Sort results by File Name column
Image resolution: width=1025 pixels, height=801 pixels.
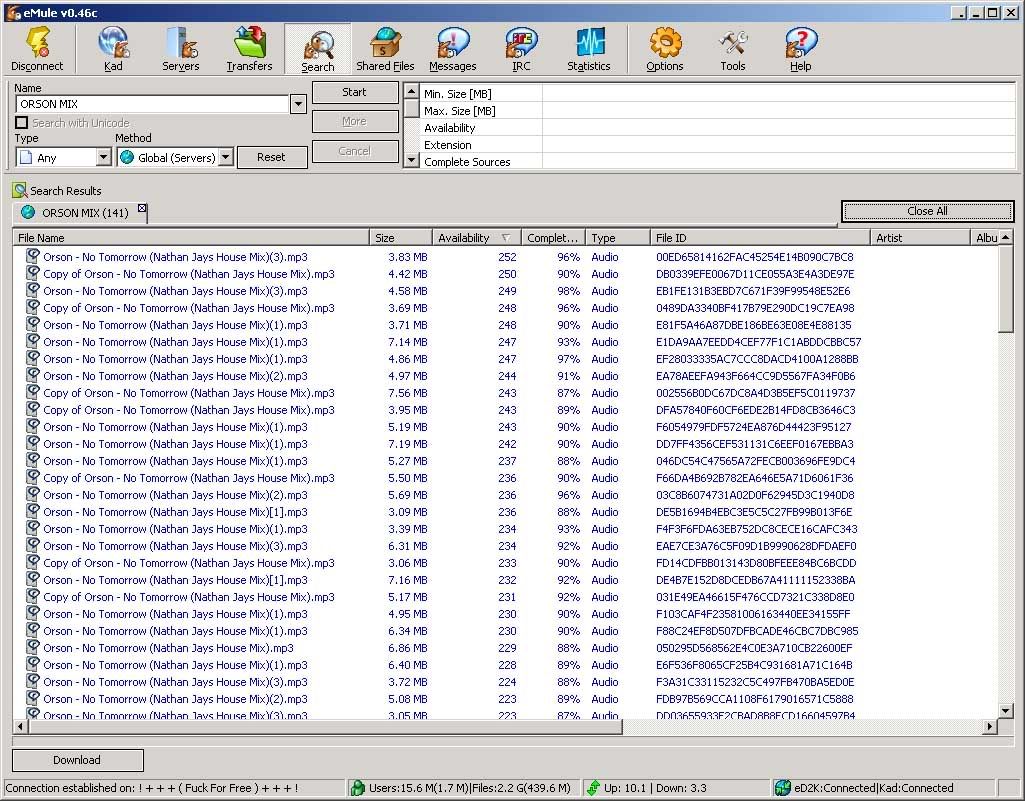(x=191, y=238)
